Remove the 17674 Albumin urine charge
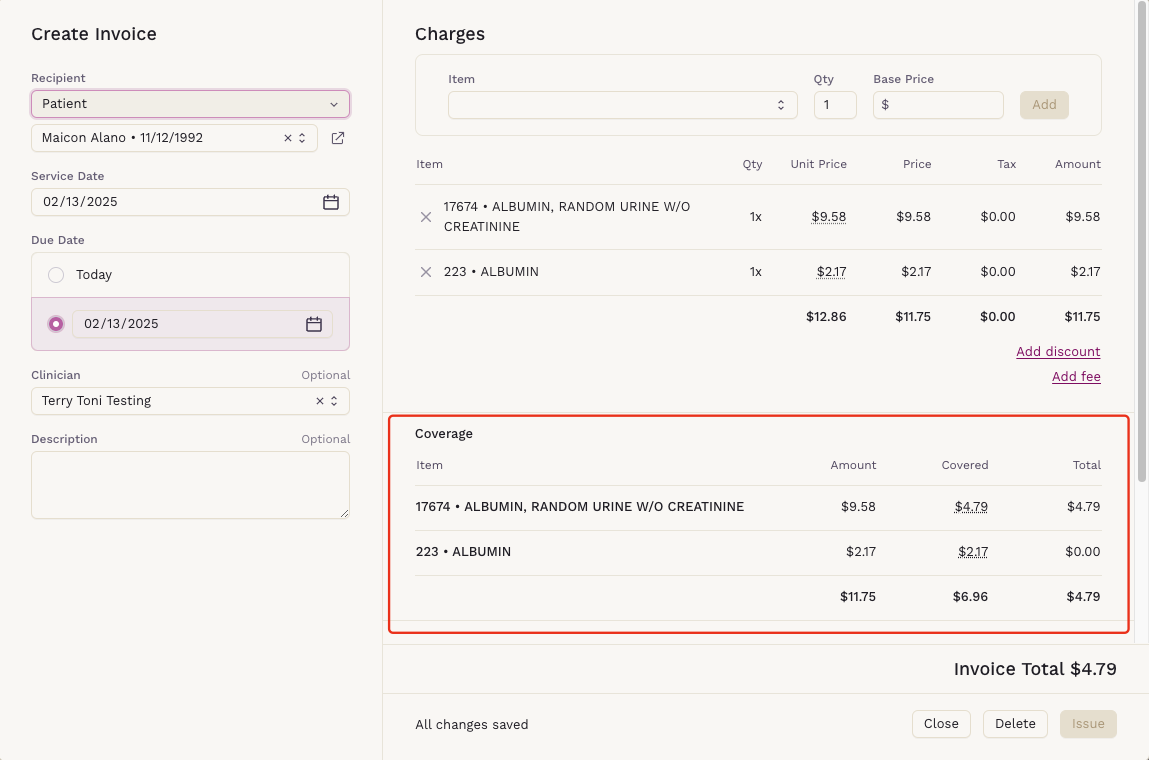Viewport: 1149px width, 760px height. (x=426, y=217)
